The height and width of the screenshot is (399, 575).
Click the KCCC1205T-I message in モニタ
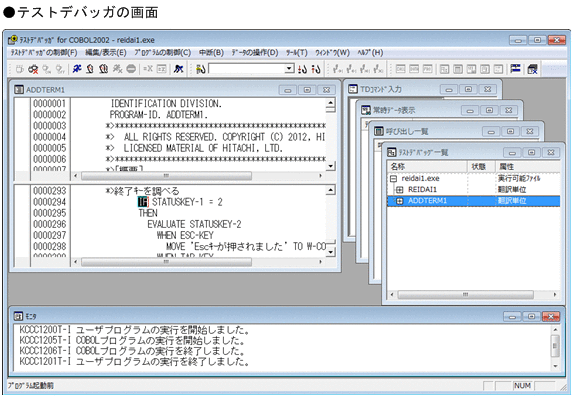(132, 340)
